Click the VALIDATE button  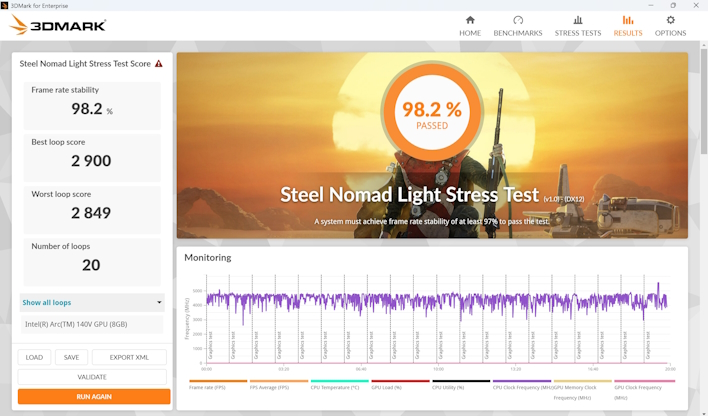[92, 377]
